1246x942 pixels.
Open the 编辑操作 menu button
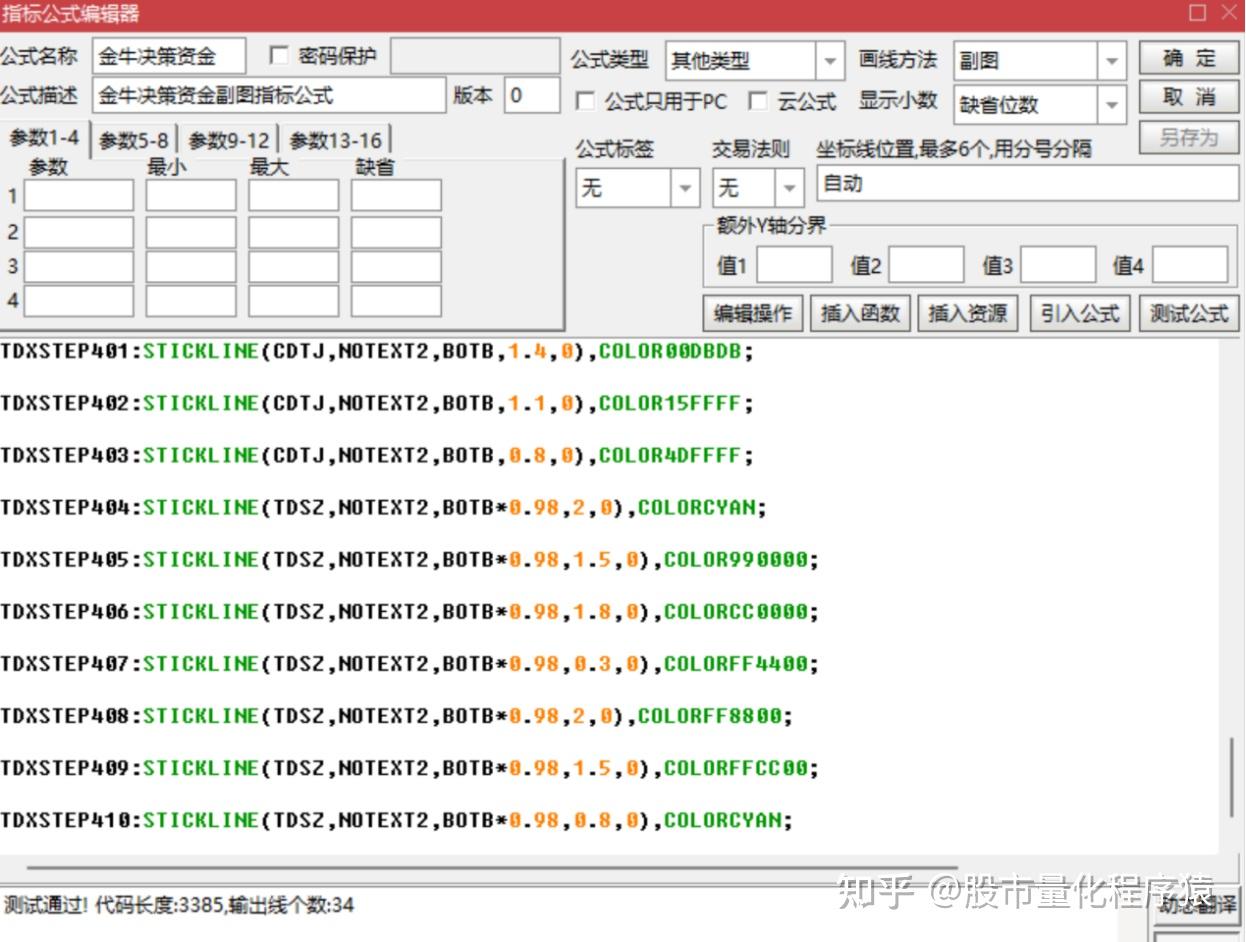[x=752, y=313]
